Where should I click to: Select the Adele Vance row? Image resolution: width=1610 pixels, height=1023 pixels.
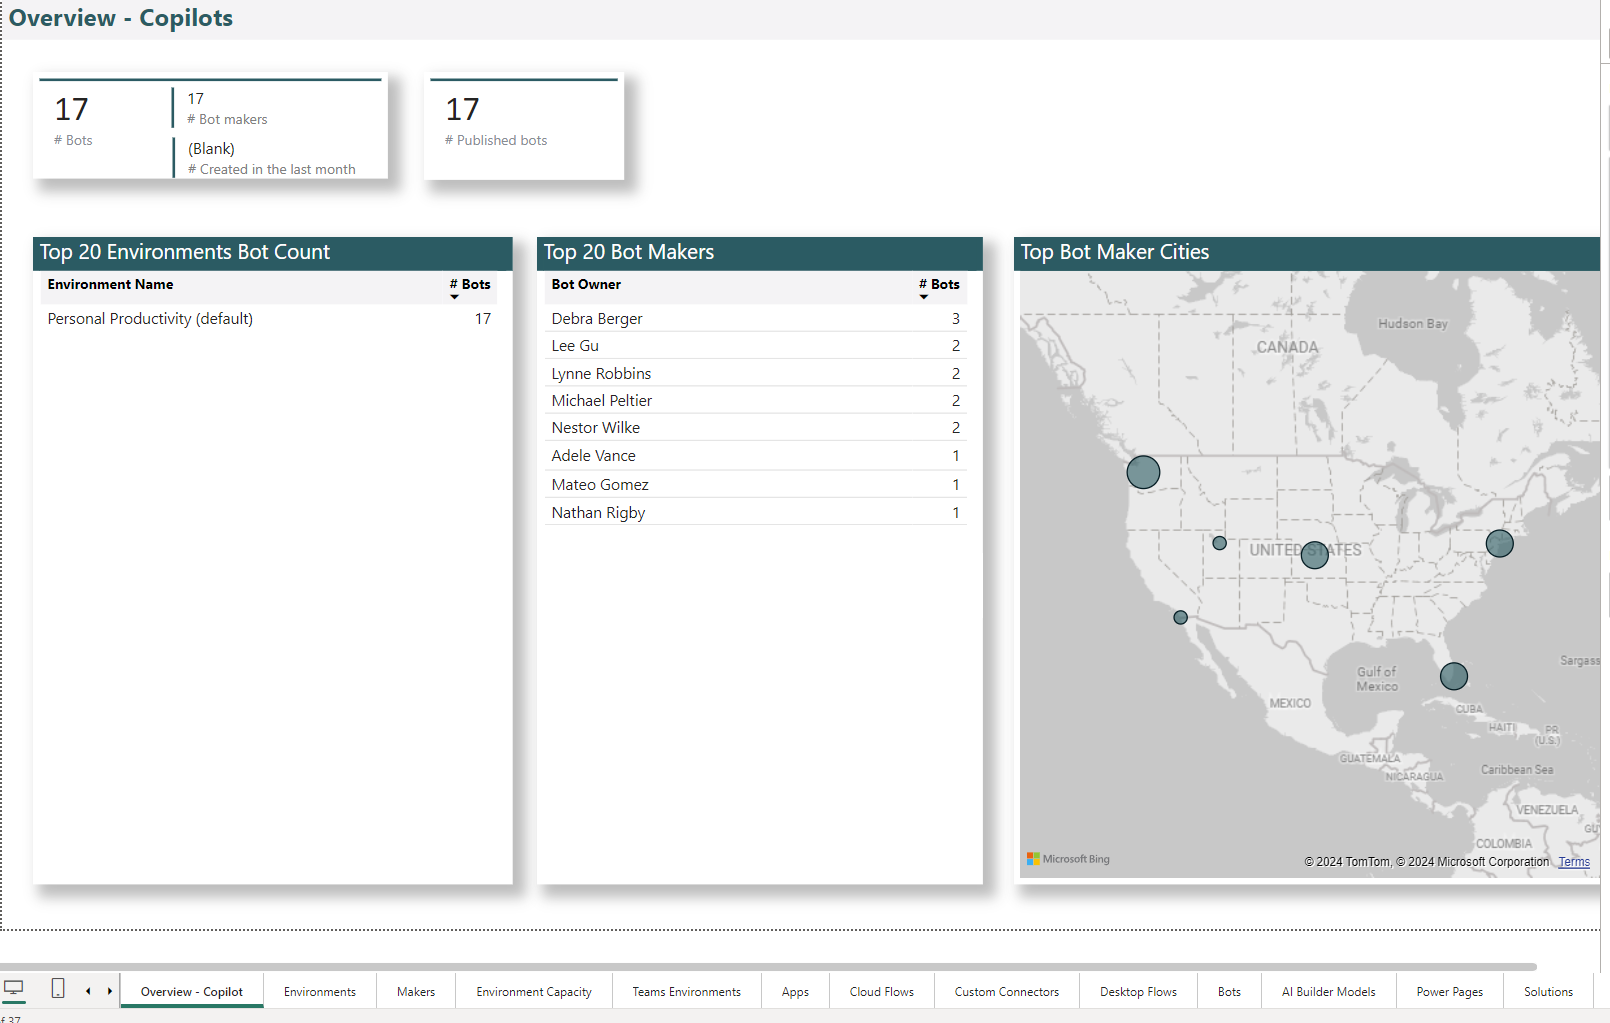(x=756, y=456)
